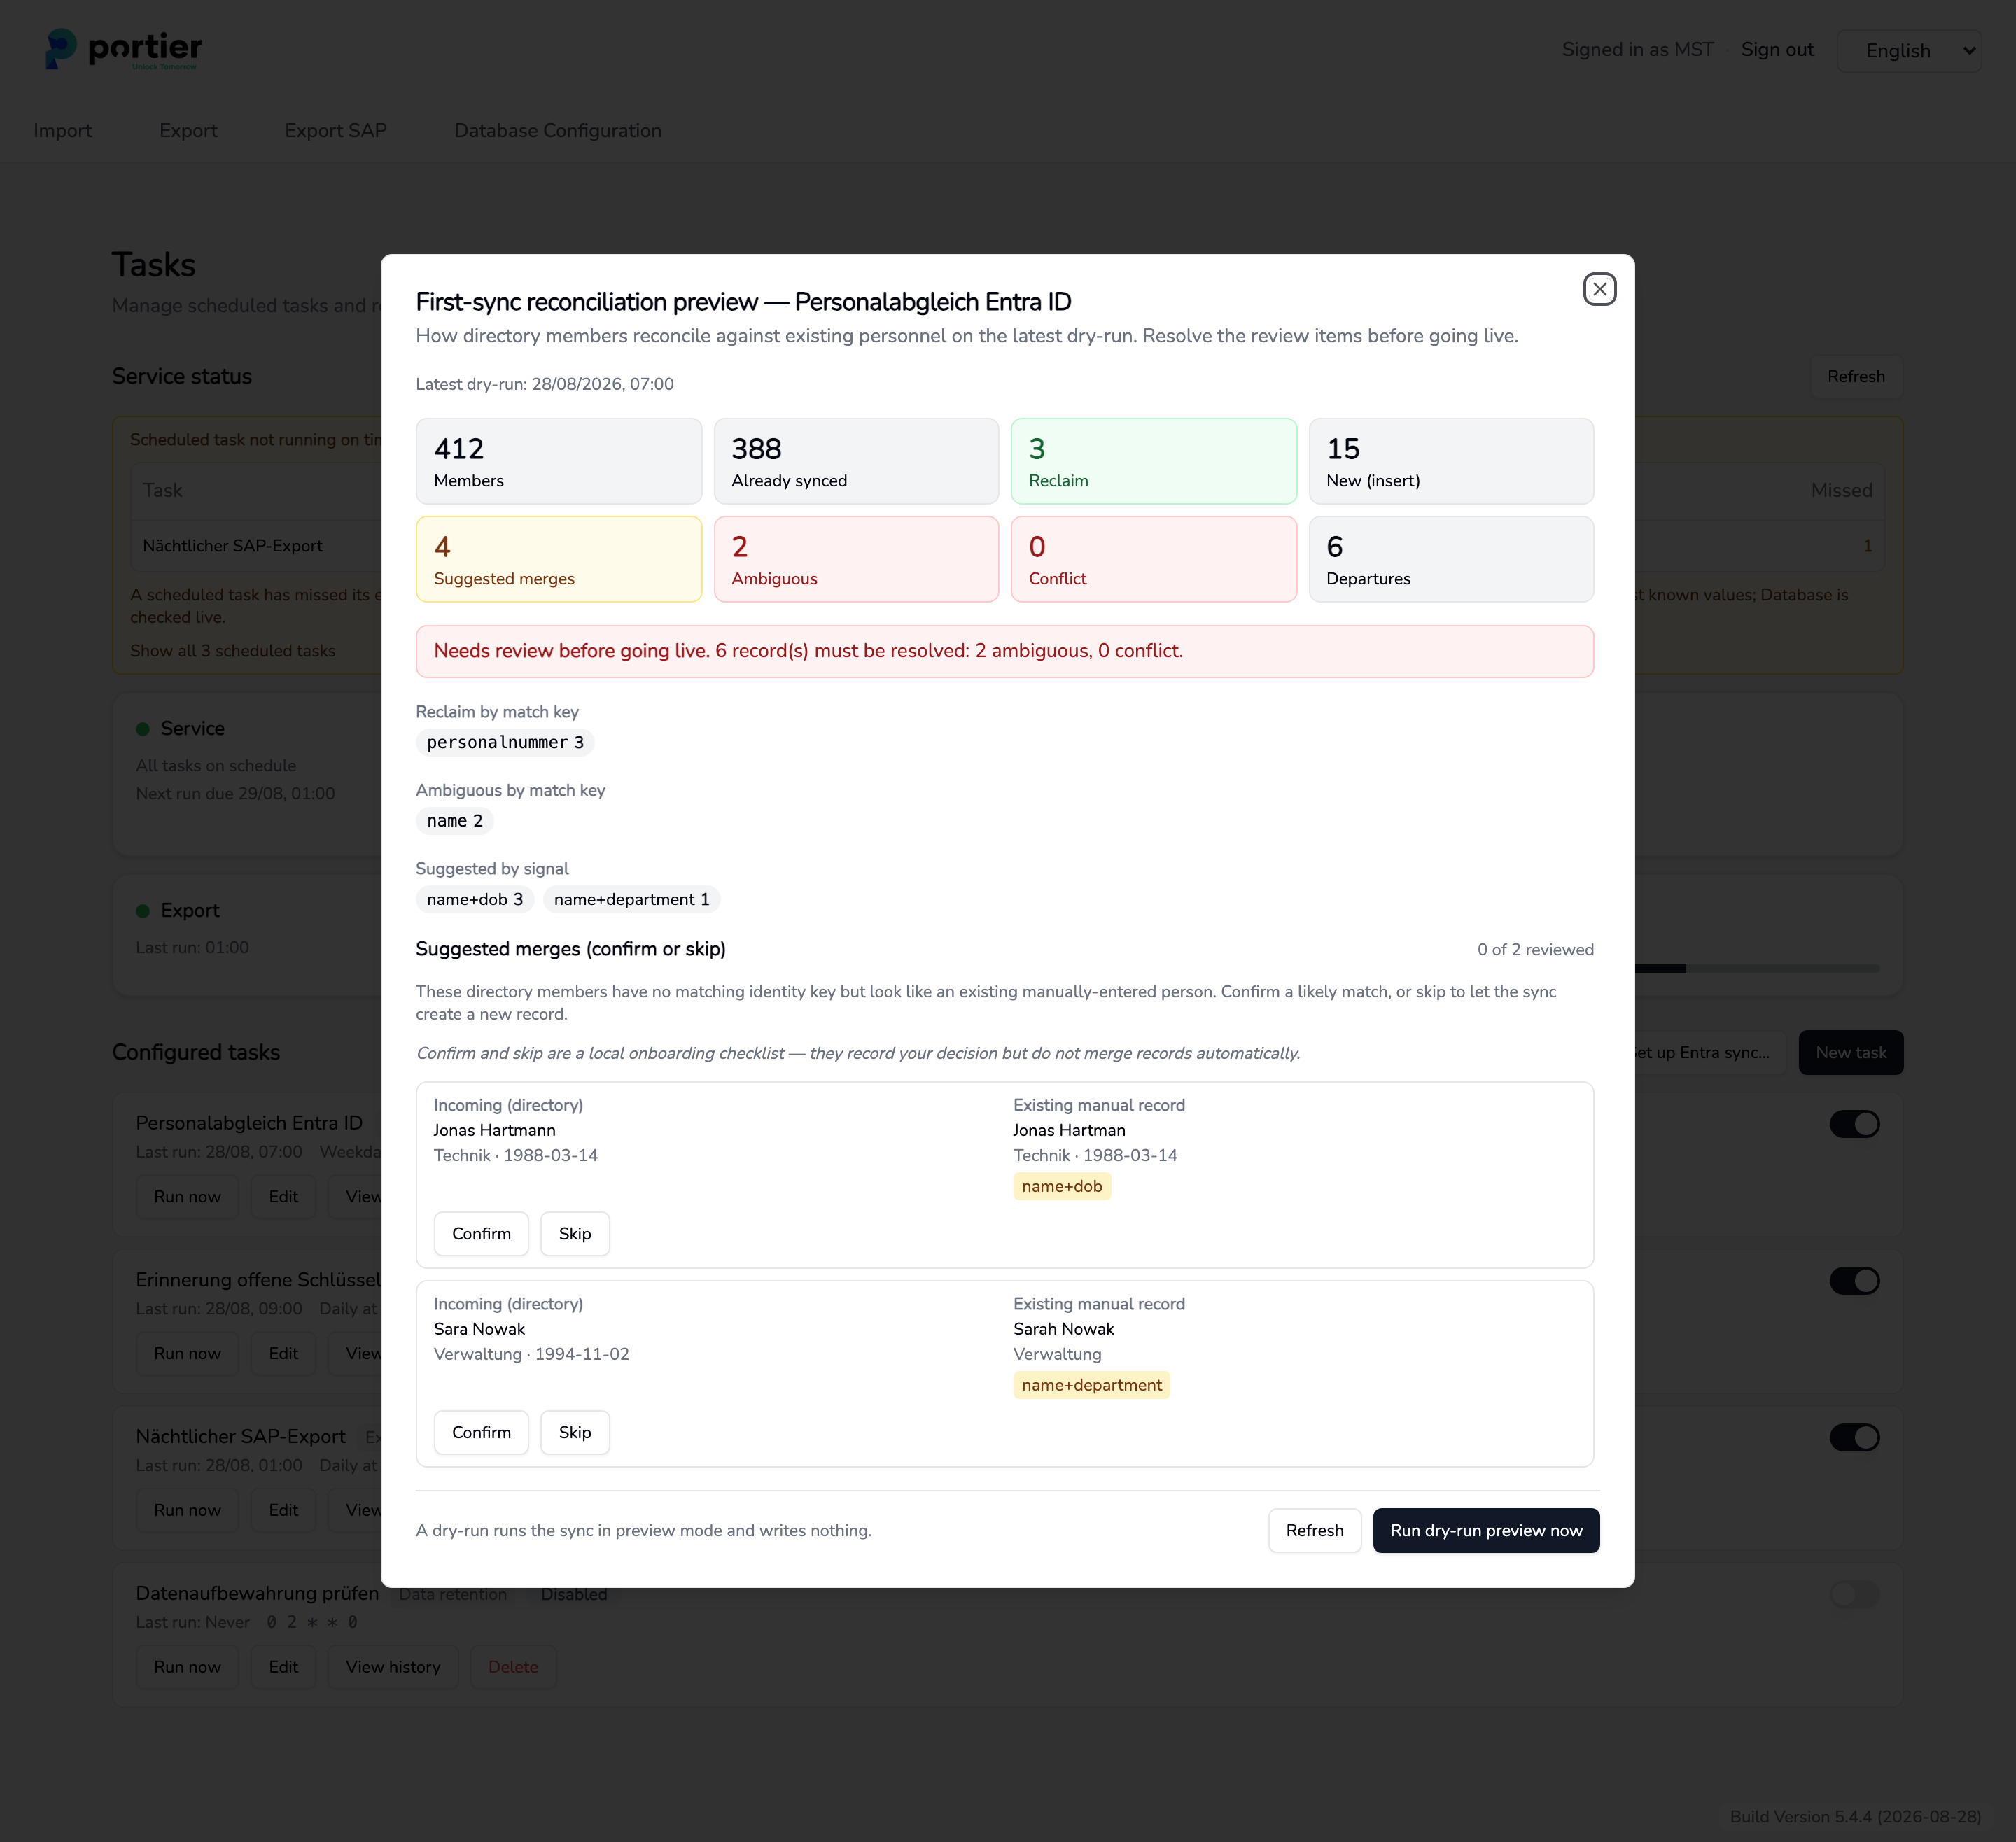Open the Import menu

coord(62,130)
